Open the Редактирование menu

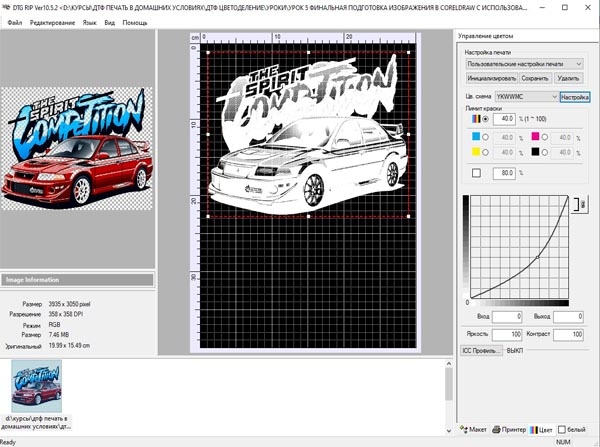point(52,23)
